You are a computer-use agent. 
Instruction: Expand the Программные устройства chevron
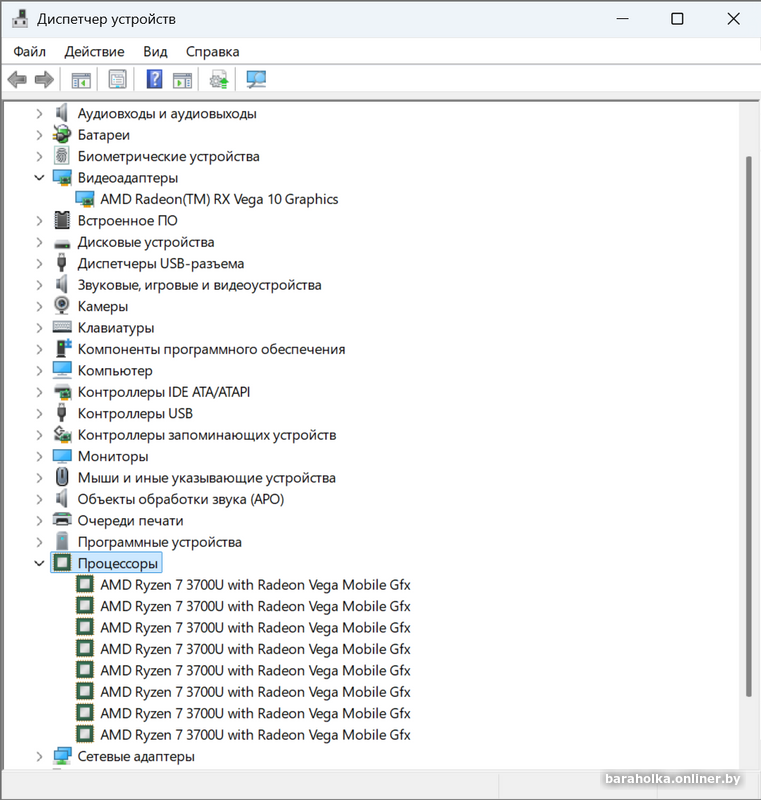[x=39, y=542]
